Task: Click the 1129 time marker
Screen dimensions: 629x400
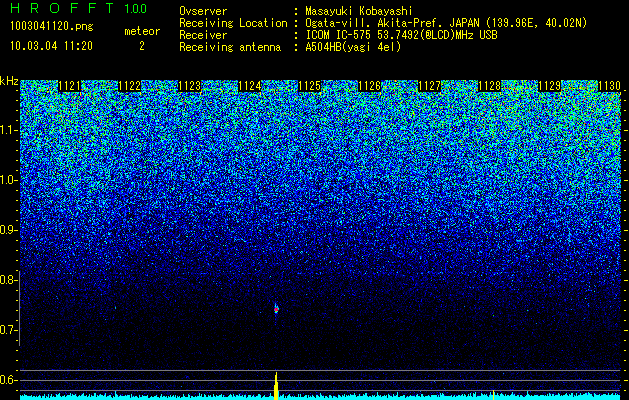Action: point(549,86)
